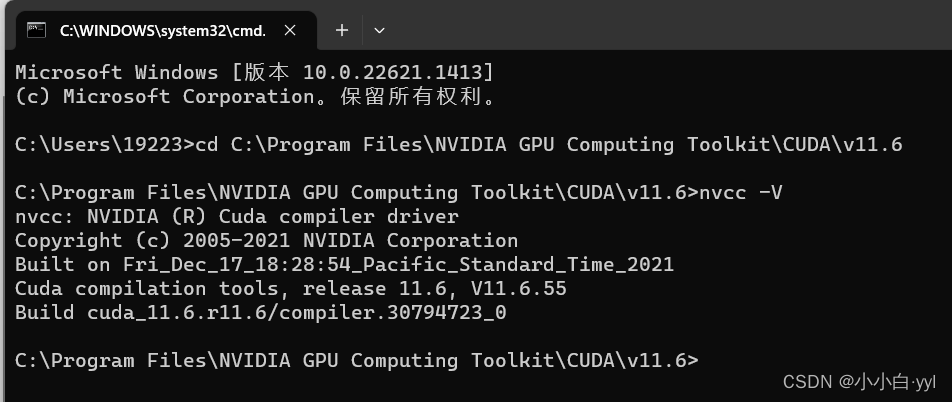952x402 pixels.
Task: Click the V11.6.55 version number
Action: coord(519,288)
